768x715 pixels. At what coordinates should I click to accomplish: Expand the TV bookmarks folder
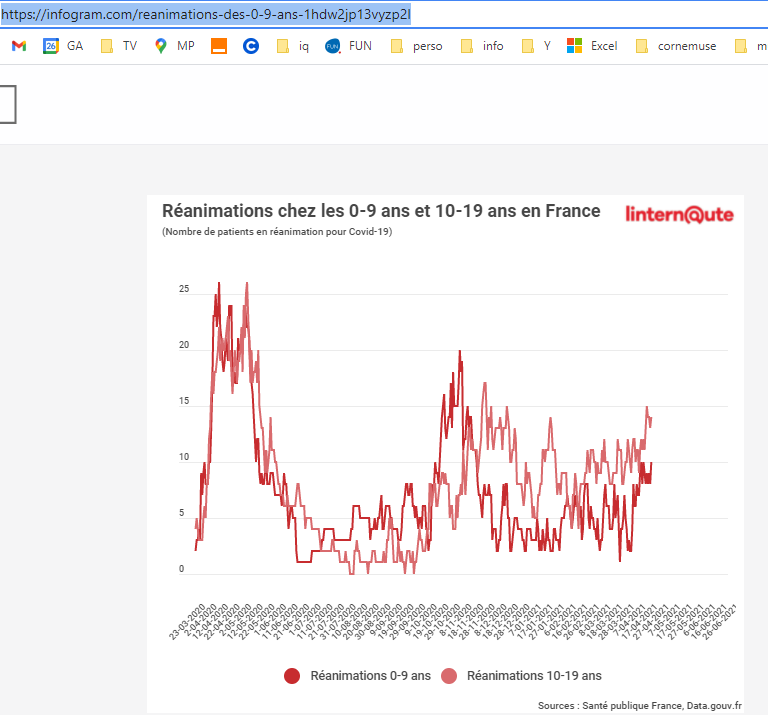pos(119,46)
